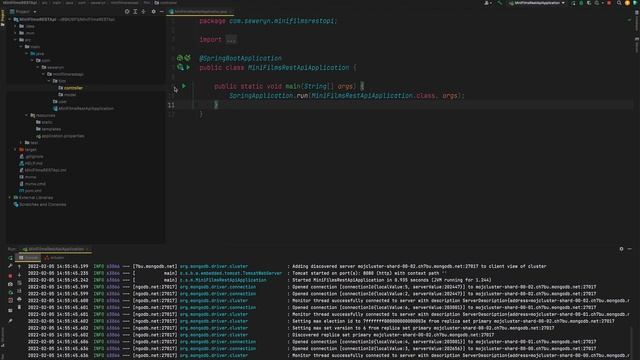Click line number 11 in gutter
The width and height of the screenshot is (640, 360).
pyautogui.click(x=171, y=105)
